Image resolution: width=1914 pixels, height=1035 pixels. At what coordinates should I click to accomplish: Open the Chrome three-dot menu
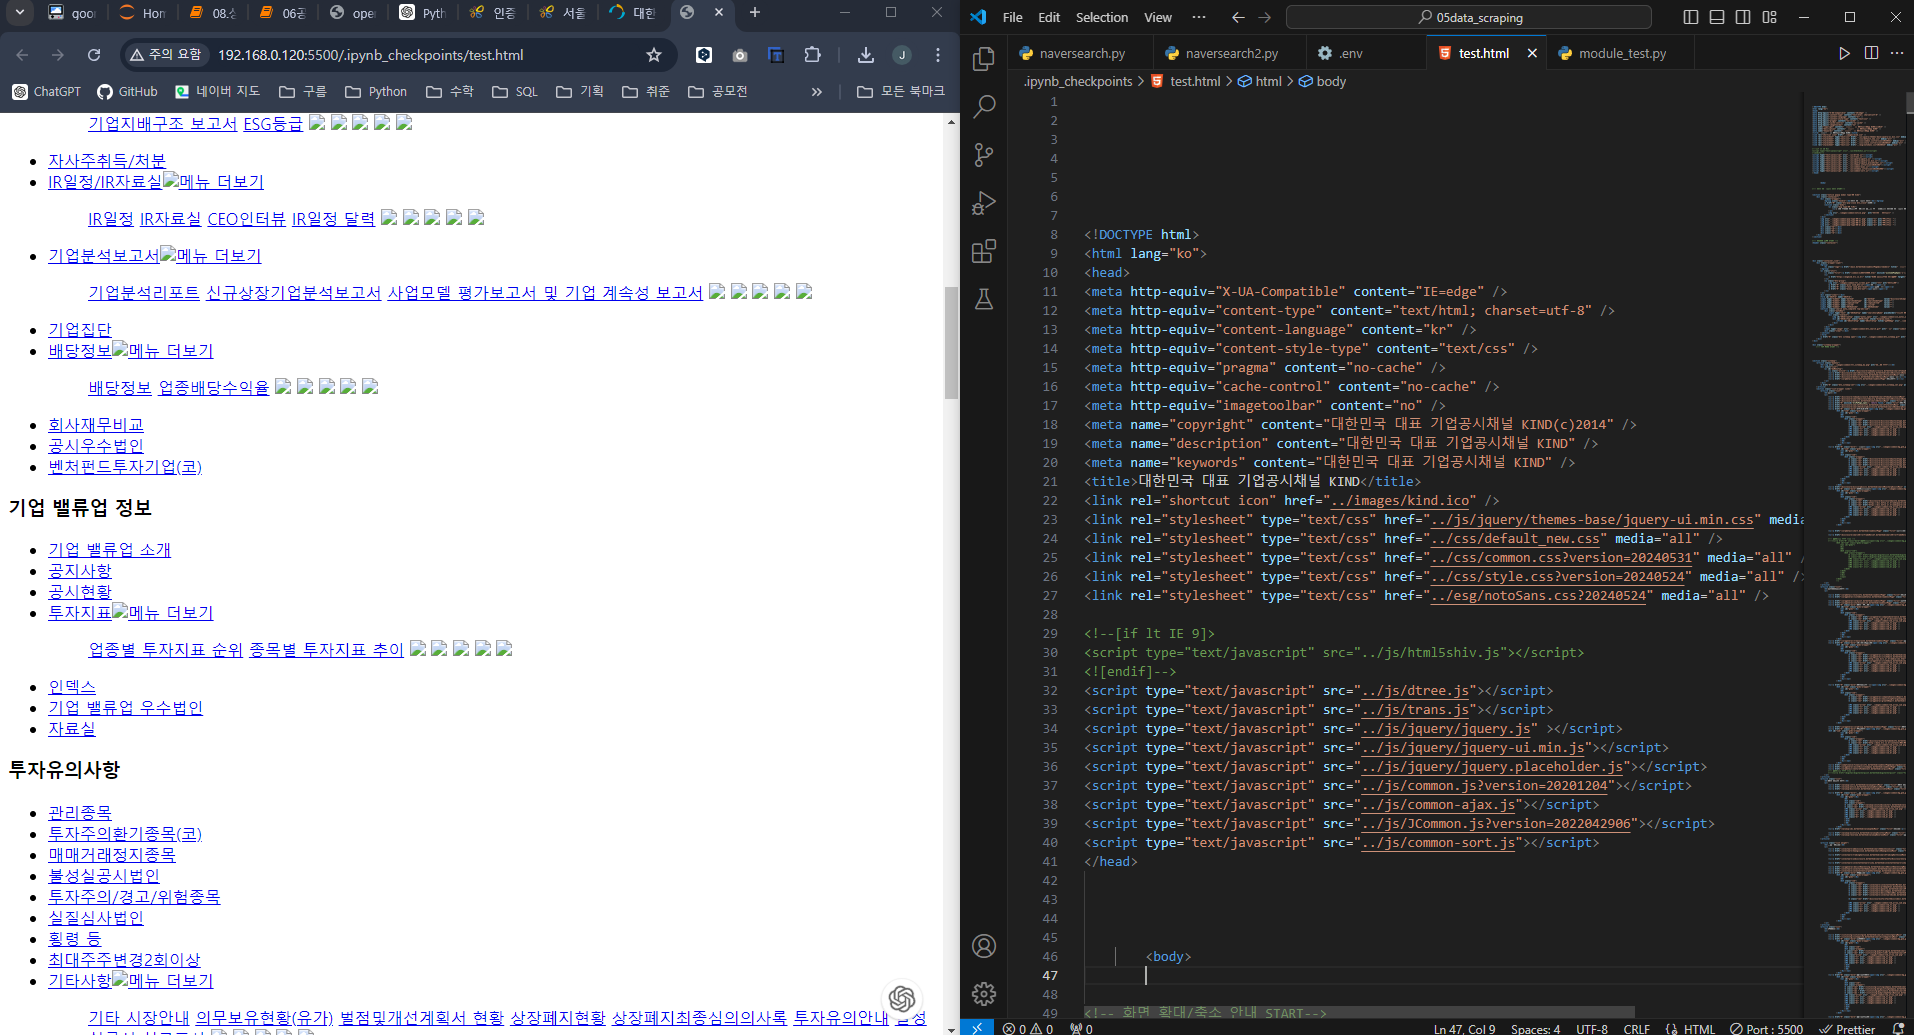[x=938, y=55]
